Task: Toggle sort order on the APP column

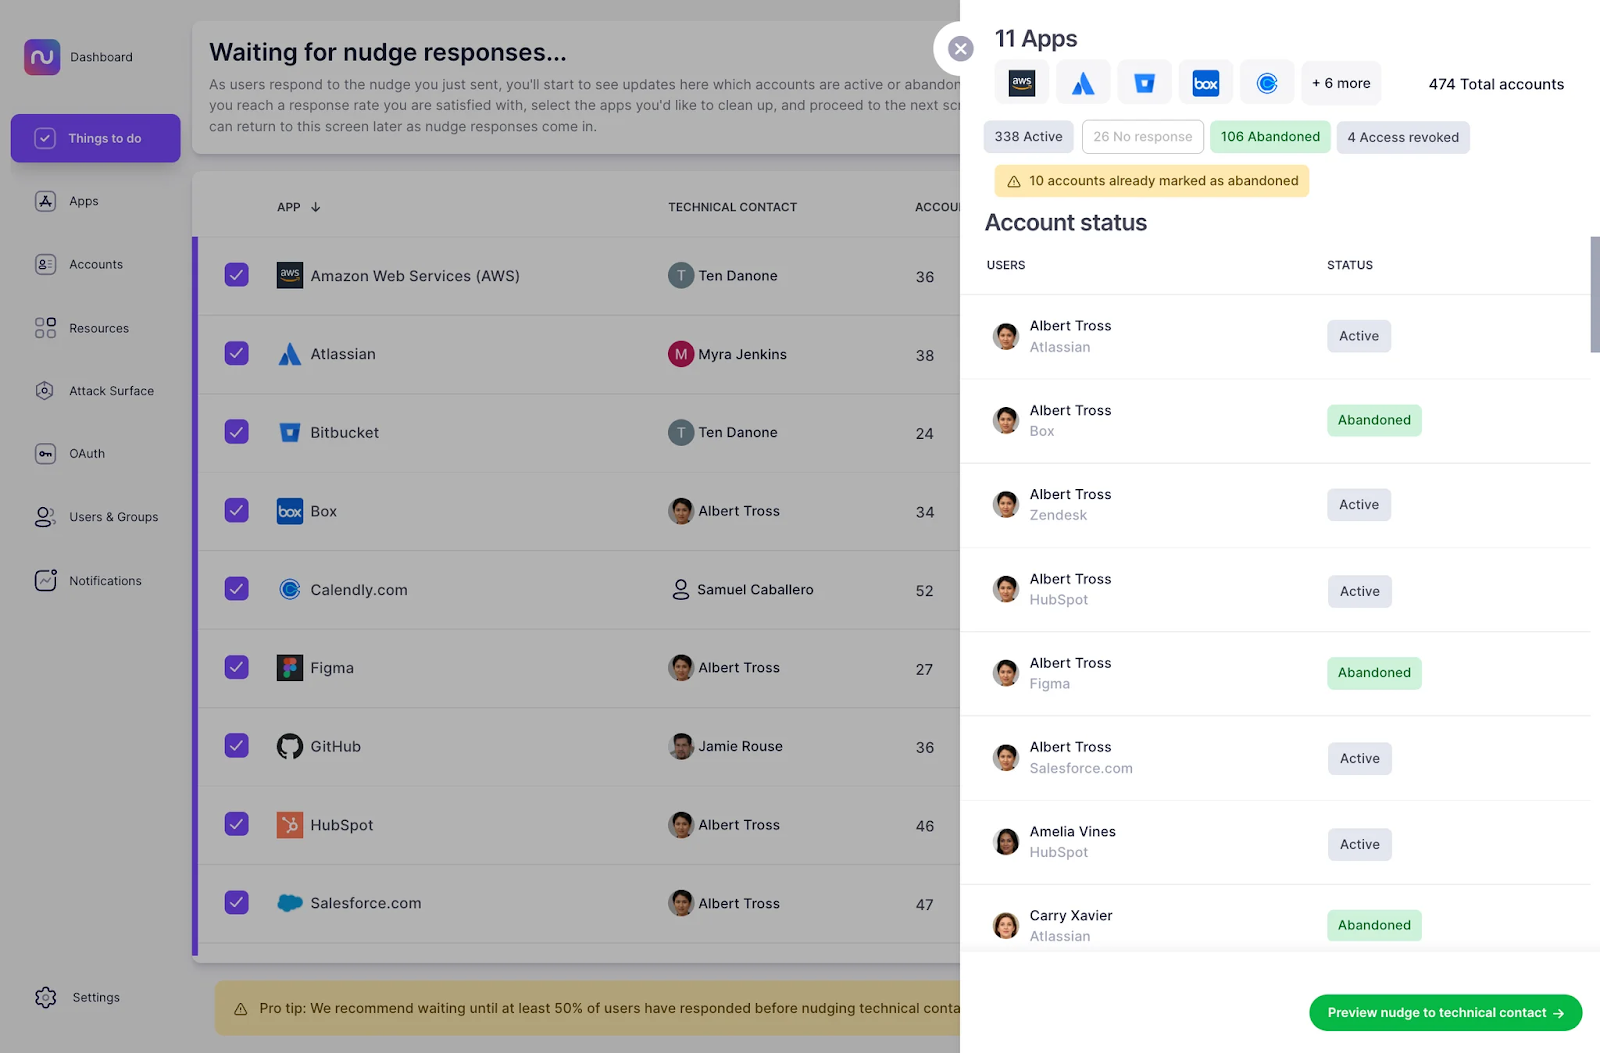Action: coord(298,207)
